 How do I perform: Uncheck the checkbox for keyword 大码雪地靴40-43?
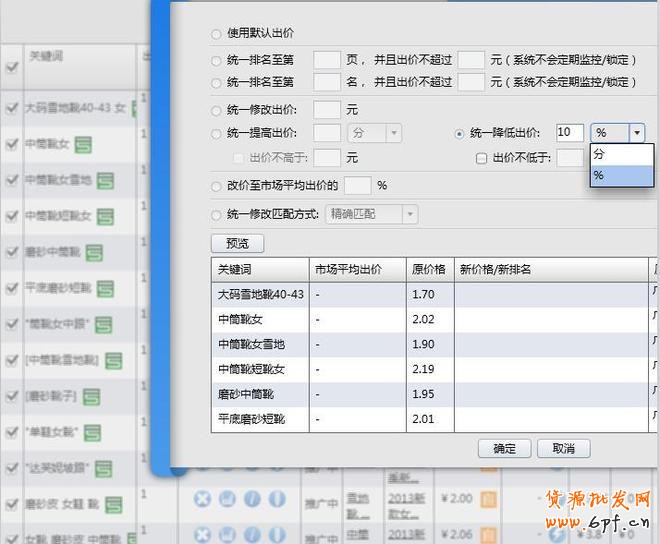pyautogui.click(x=12, y=108)
